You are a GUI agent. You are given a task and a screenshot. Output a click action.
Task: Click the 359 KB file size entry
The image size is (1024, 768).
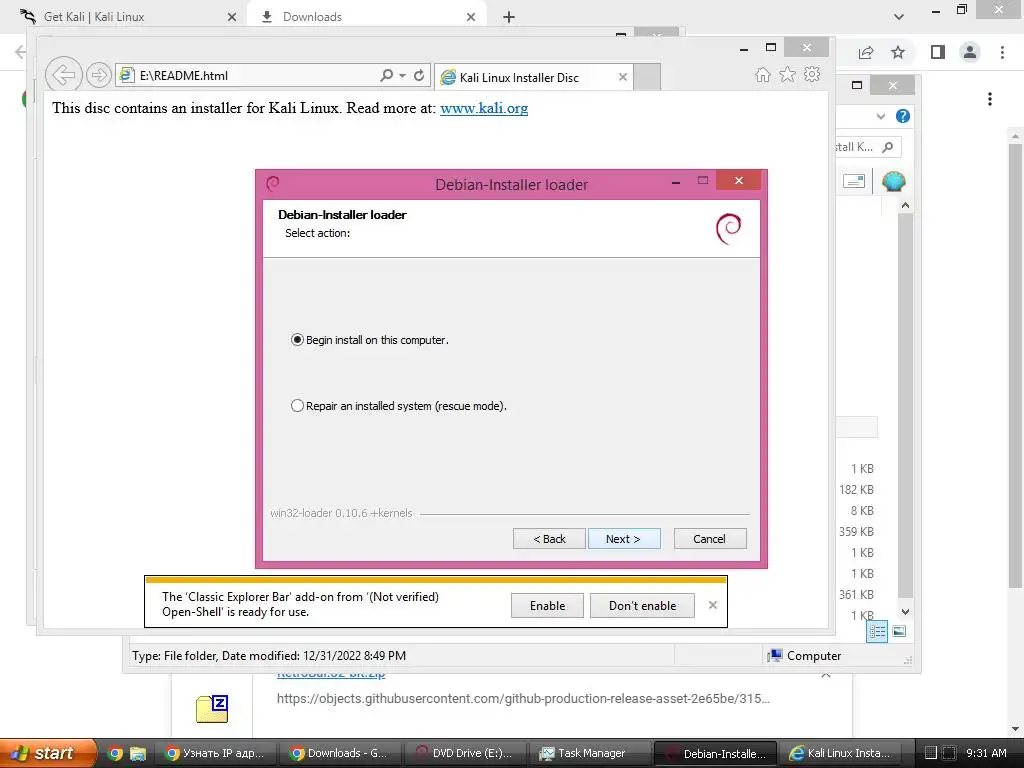[856, 531]
